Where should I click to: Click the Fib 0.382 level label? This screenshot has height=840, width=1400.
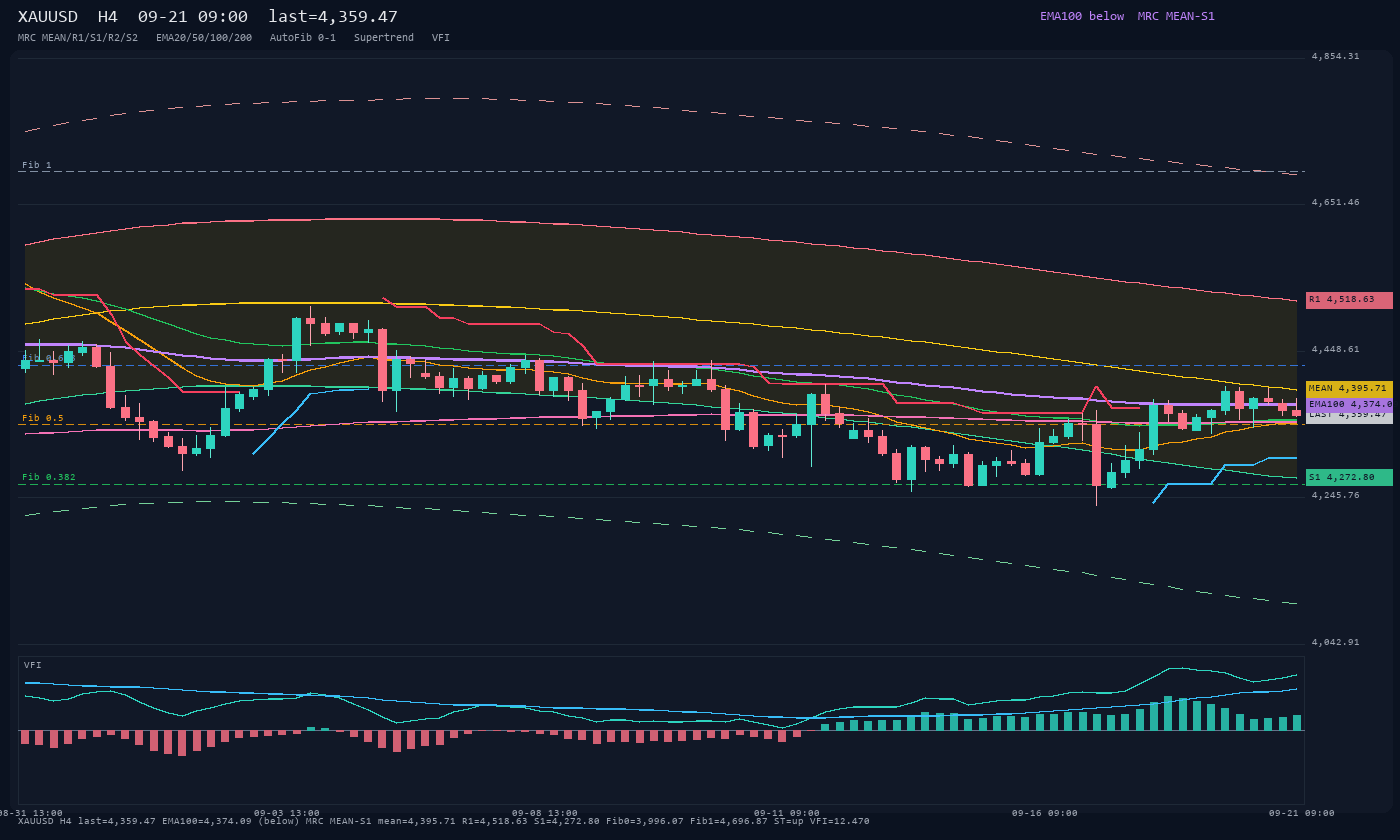[49, 478]
